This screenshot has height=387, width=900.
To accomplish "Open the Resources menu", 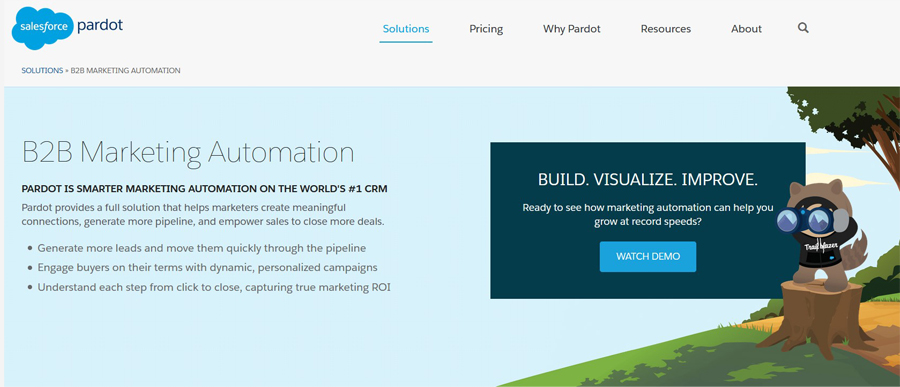I will (x=666, y=29).
